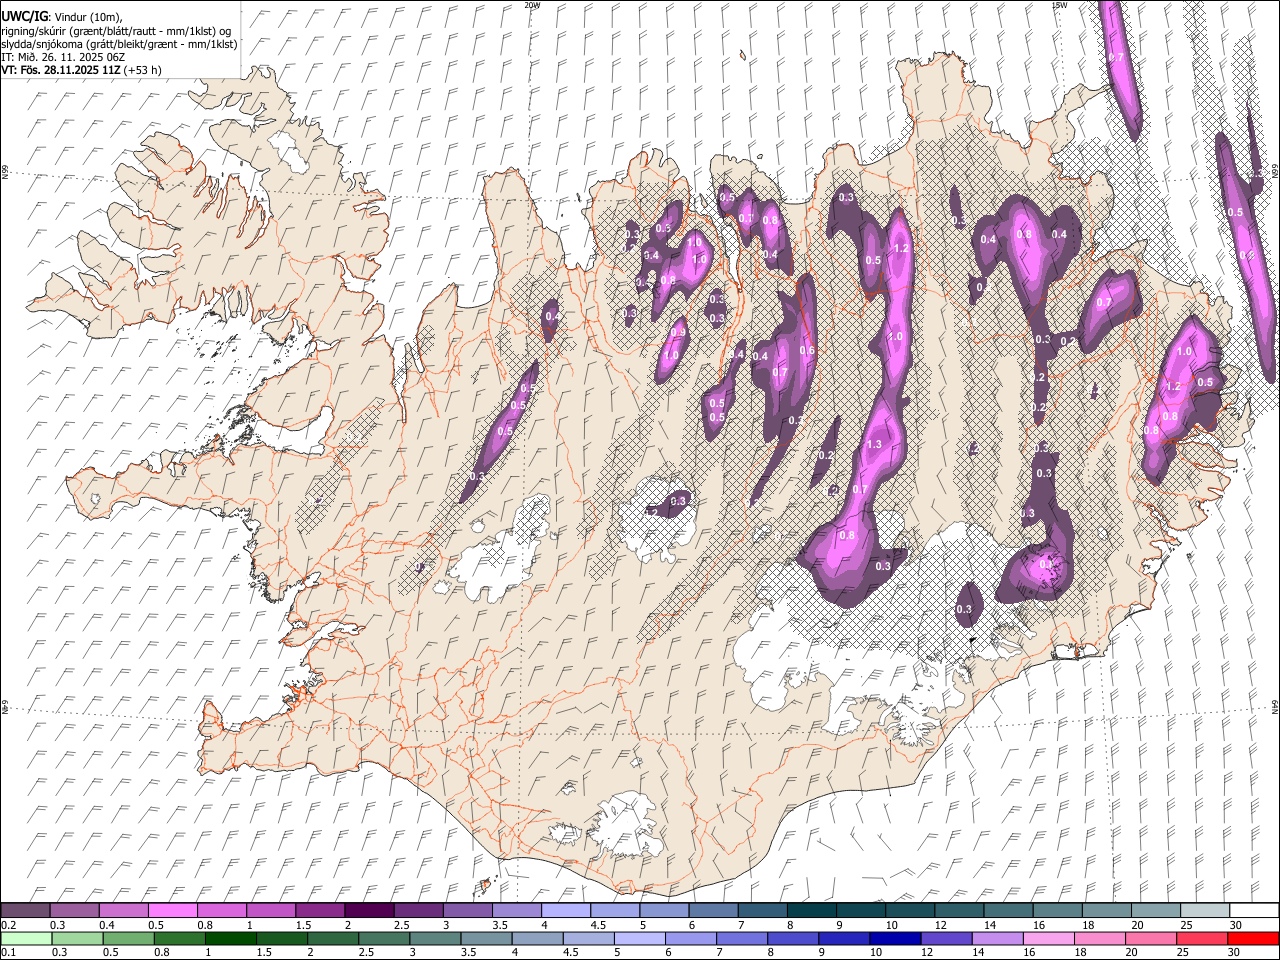
Task: Click the '0.2' legend label
Action: point(9,925)
